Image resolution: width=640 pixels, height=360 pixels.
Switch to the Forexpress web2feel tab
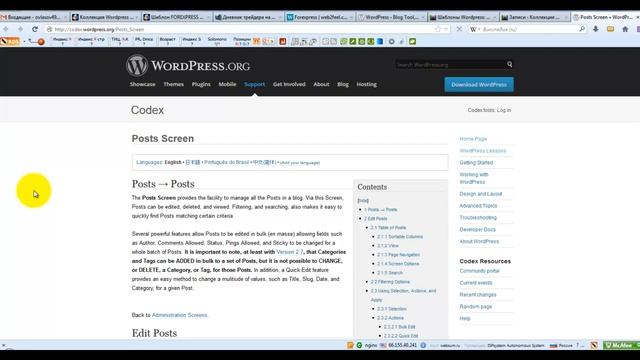(x=320, y=17)
